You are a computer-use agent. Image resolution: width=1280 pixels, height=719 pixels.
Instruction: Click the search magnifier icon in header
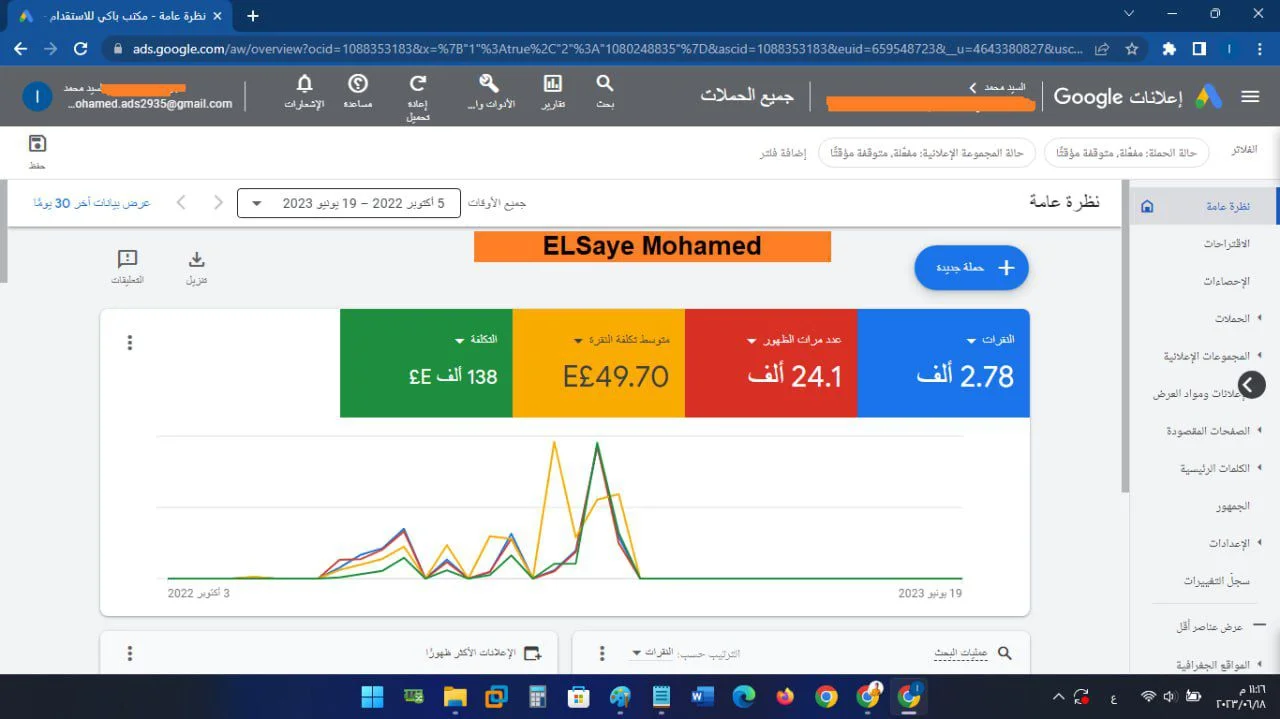coord(605,85)
